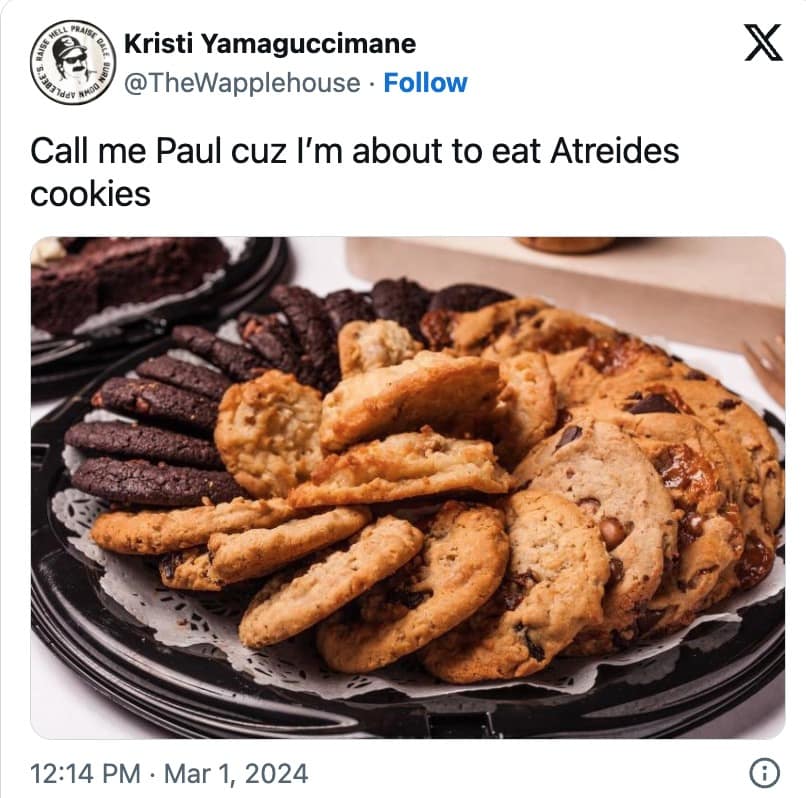Click the word cookies on the second line

pyautogui.click(x=90, y=195)
